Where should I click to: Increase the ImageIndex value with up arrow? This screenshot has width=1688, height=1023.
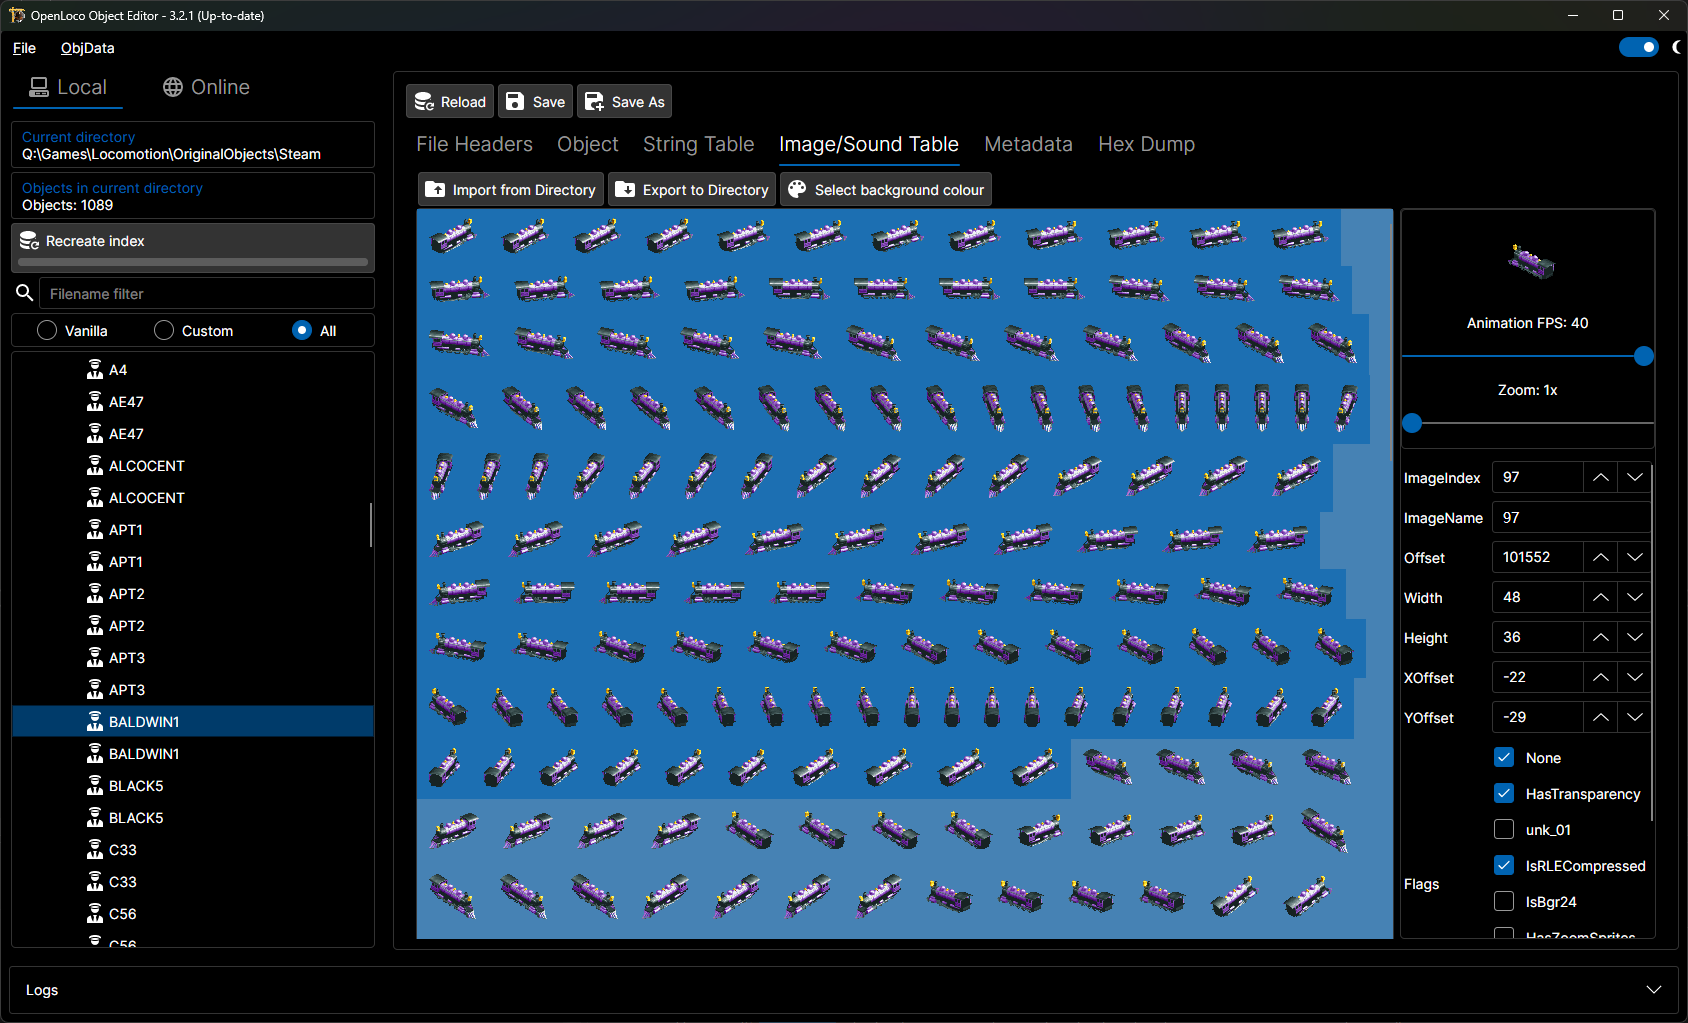(x=1600, y=478)
